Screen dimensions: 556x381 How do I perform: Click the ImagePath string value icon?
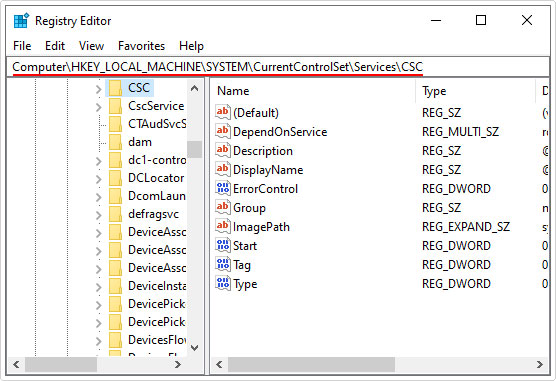pyautogui.click(x=223, y=226)
